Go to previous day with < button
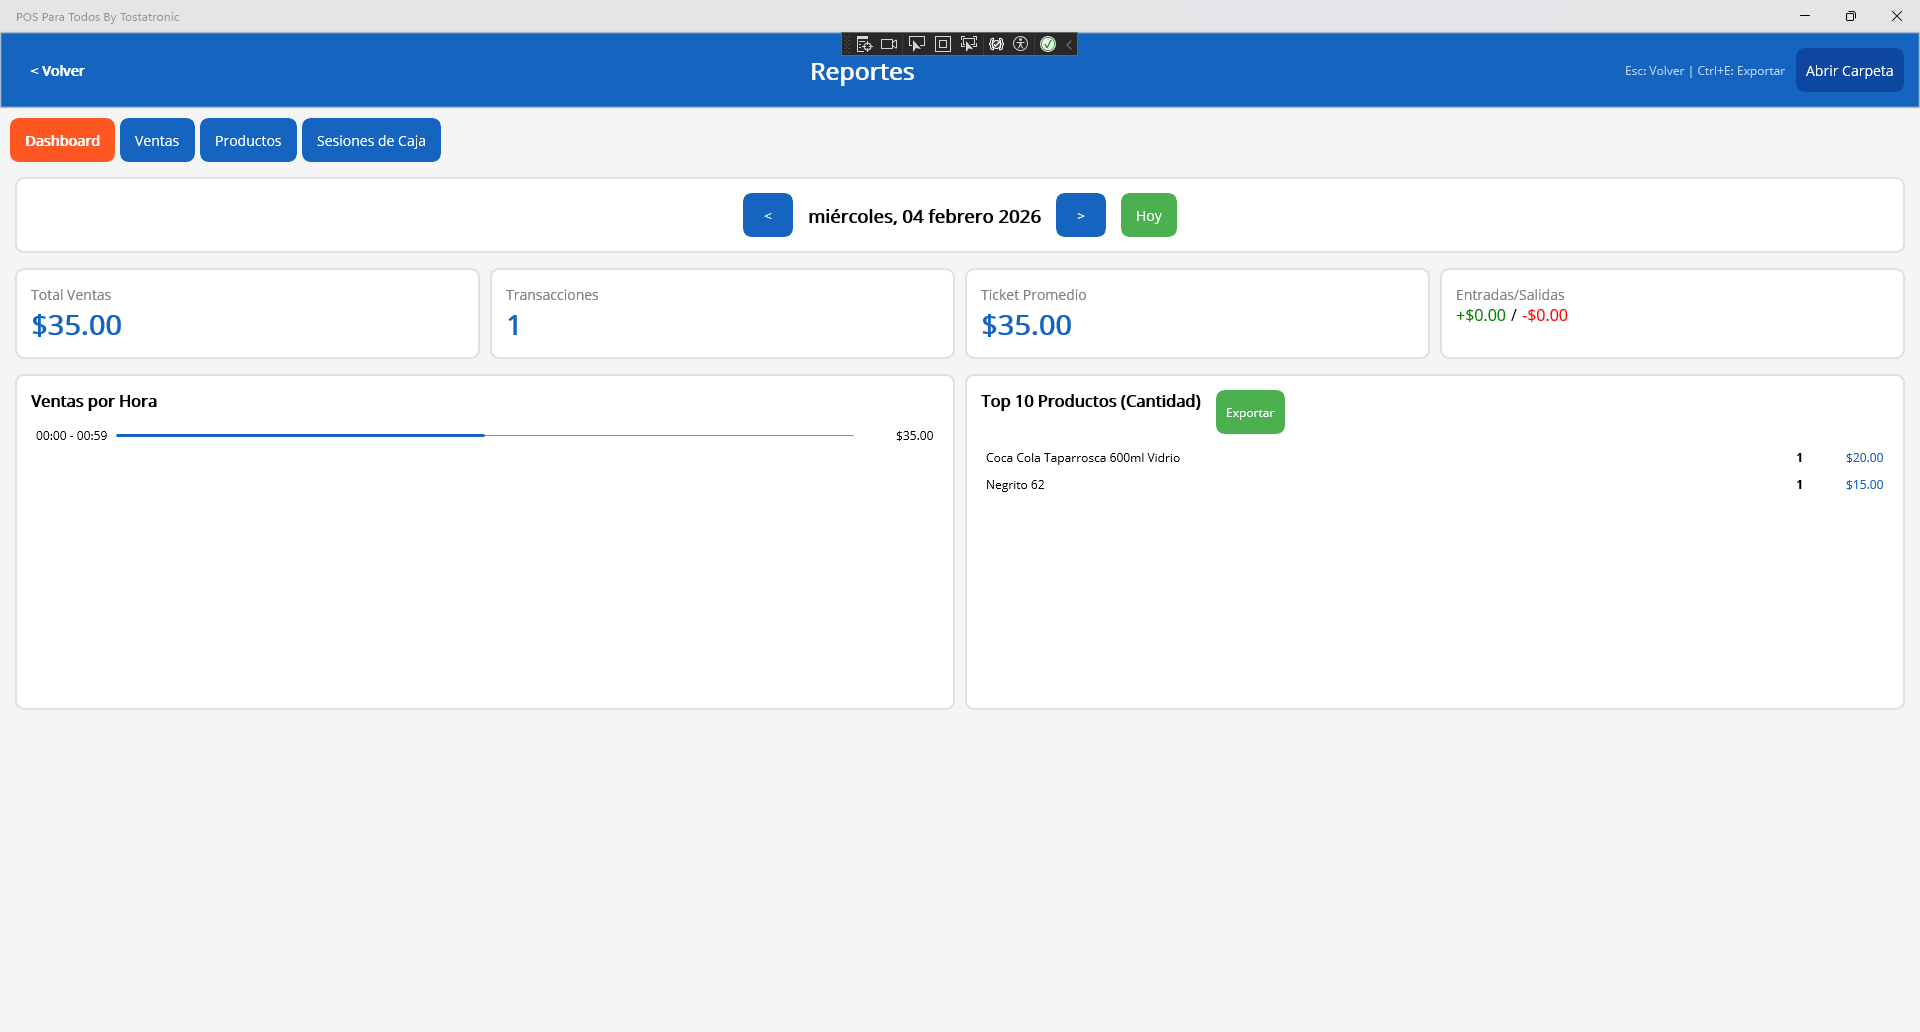1920x1032 pixels. [x=767, y=215]
